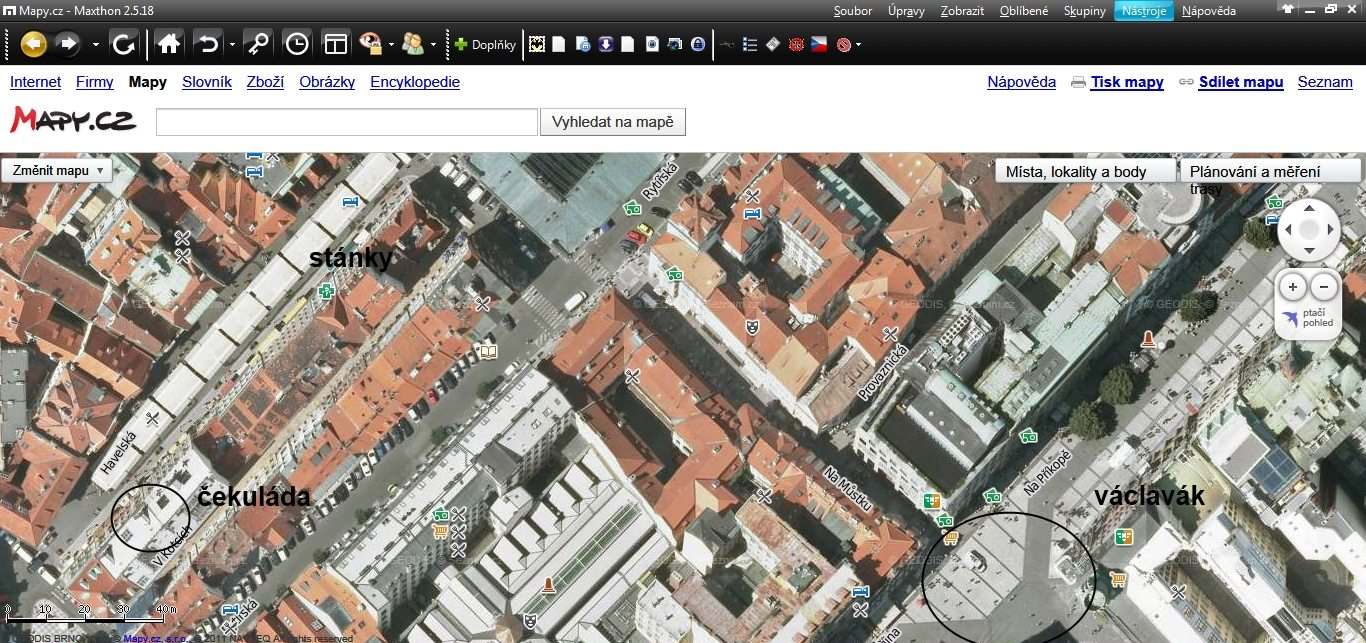Image resolution: width=1366 pixels, height=643 pixels.
Task: Click the bulleted list toolbar icon
Action: tap(750, 44)
